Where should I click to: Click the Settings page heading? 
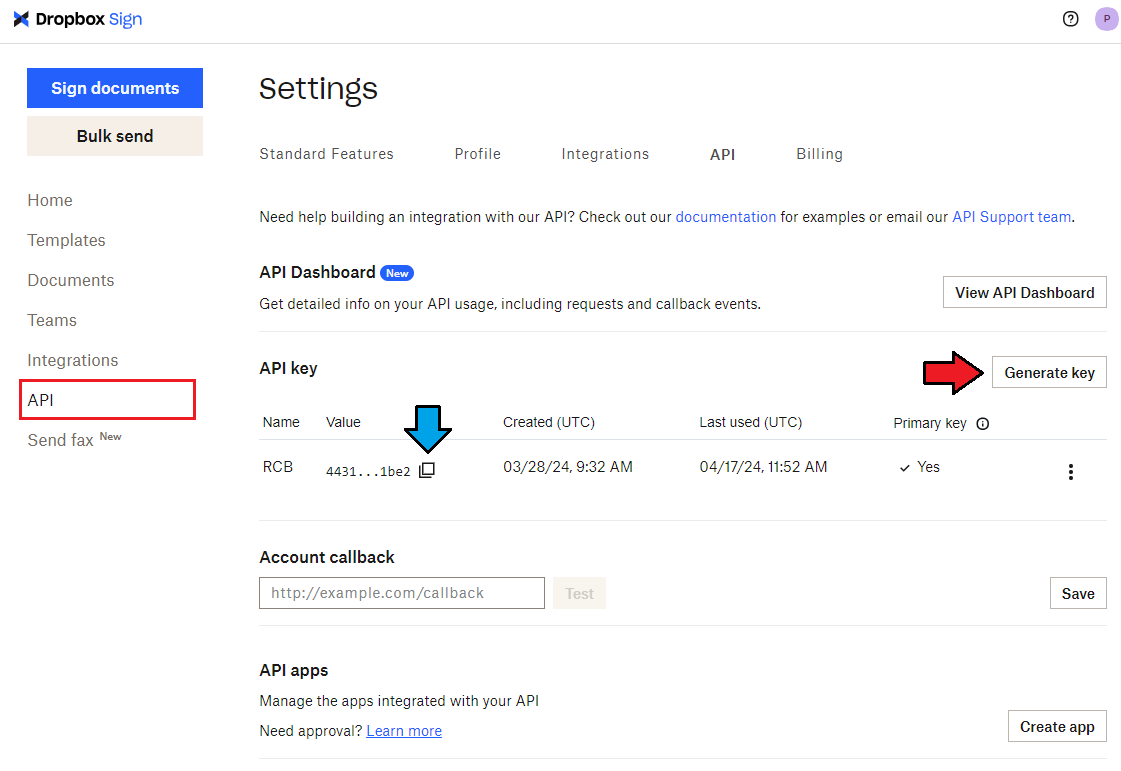click(318, 89)
